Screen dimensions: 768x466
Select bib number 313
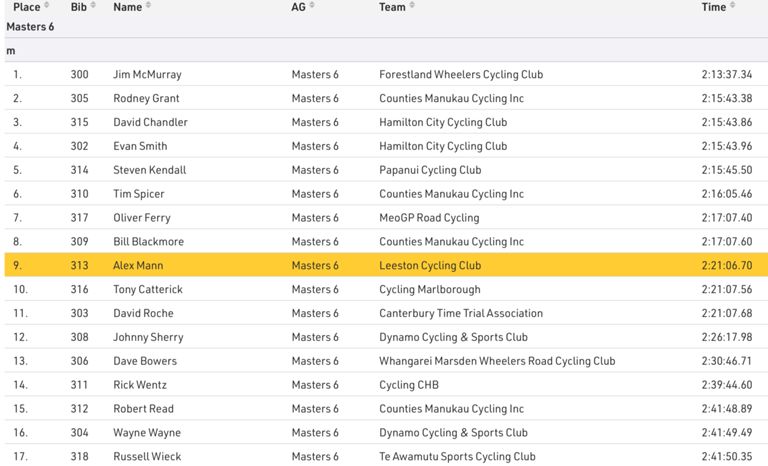pos(79,266)
